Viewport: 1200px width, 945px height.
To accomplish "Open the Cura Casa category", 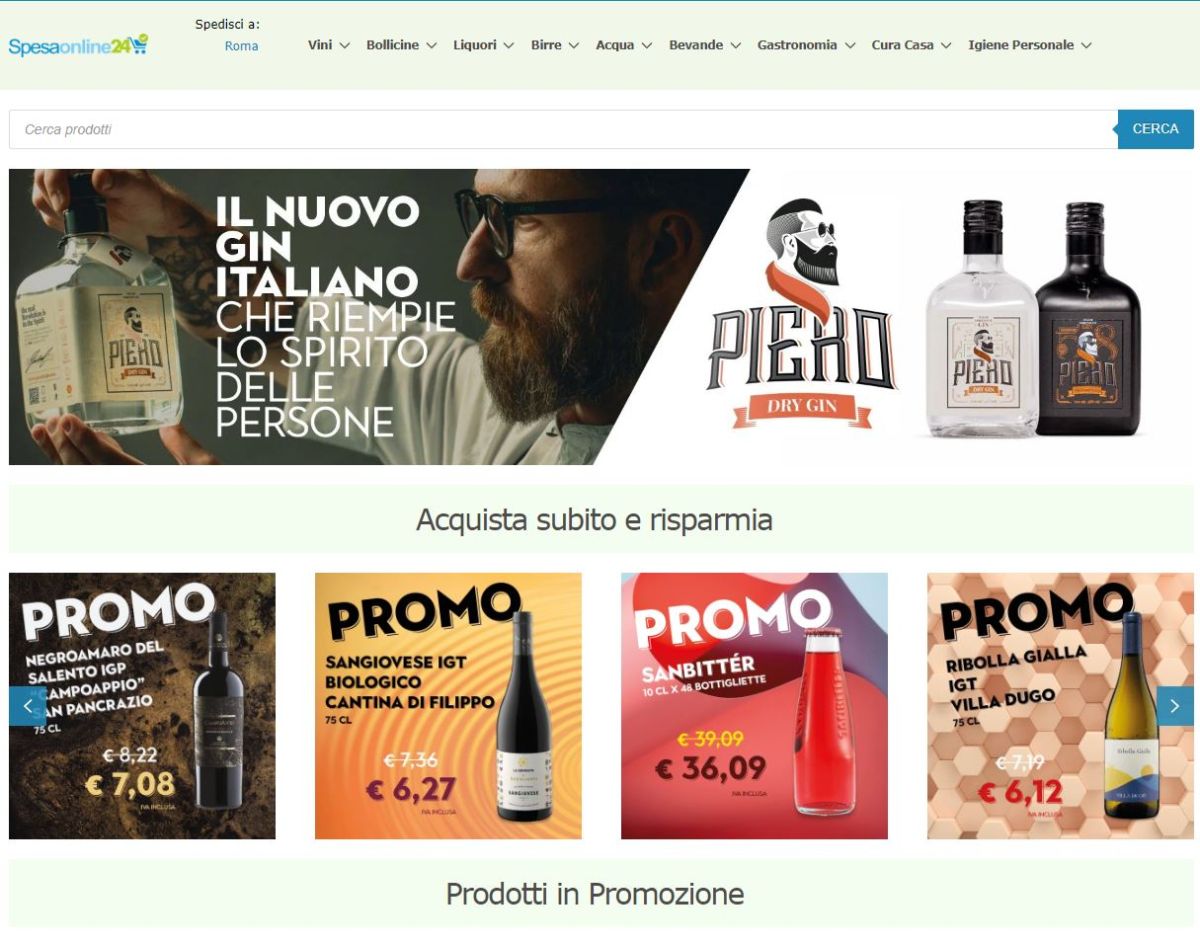I will [912, 45].
